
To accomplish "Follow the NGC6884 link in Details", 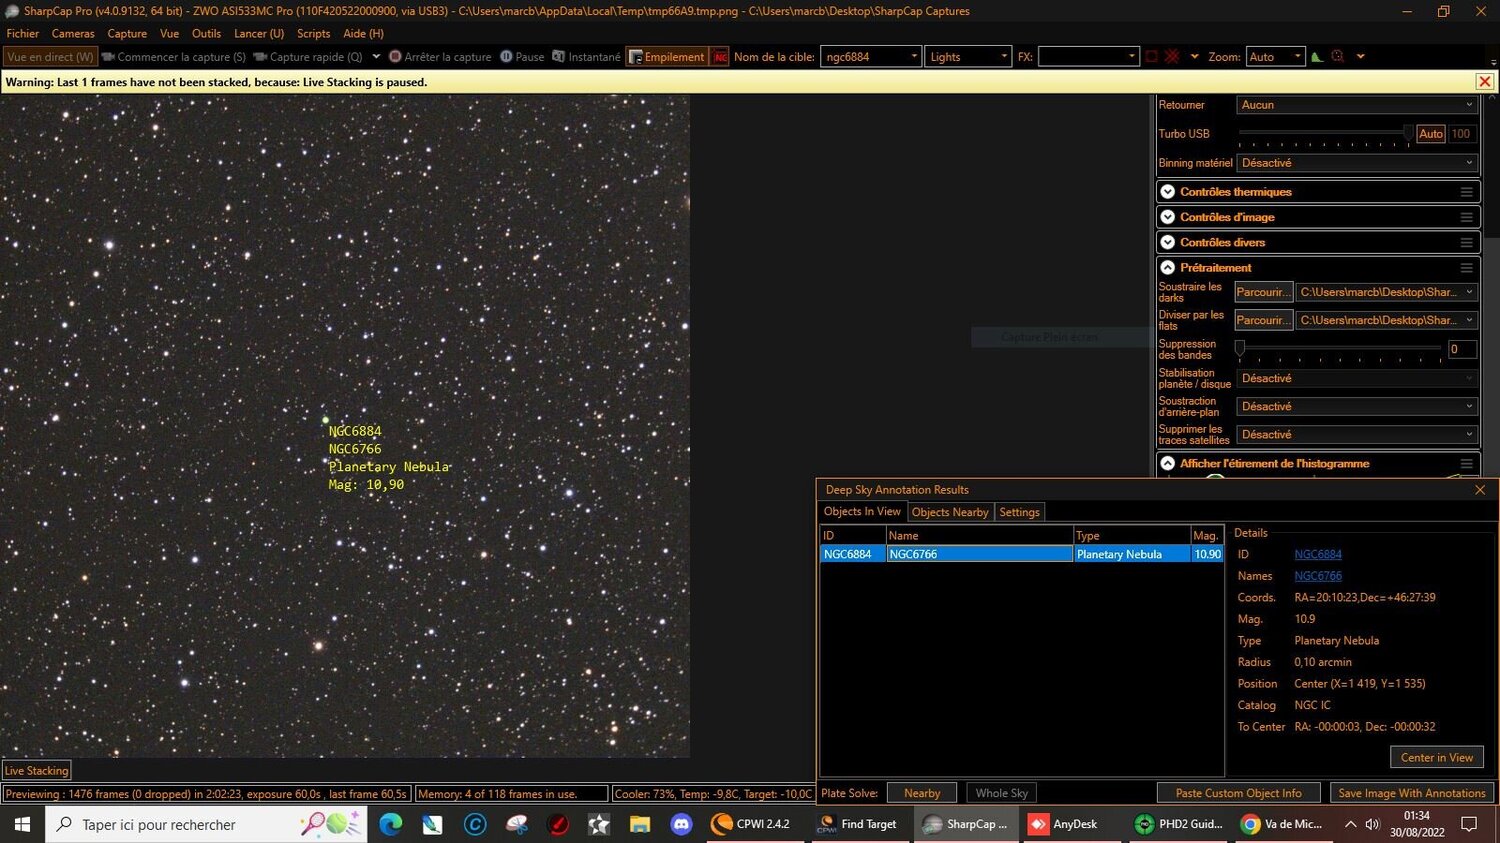I will pos(1317,554).
